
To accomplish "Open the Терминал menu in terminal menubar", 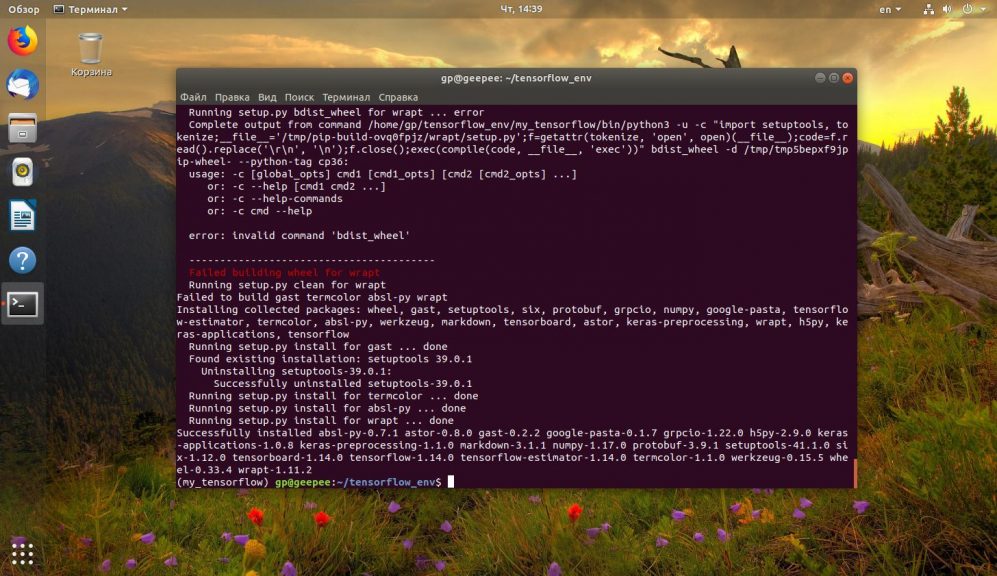I will point(346,97).
